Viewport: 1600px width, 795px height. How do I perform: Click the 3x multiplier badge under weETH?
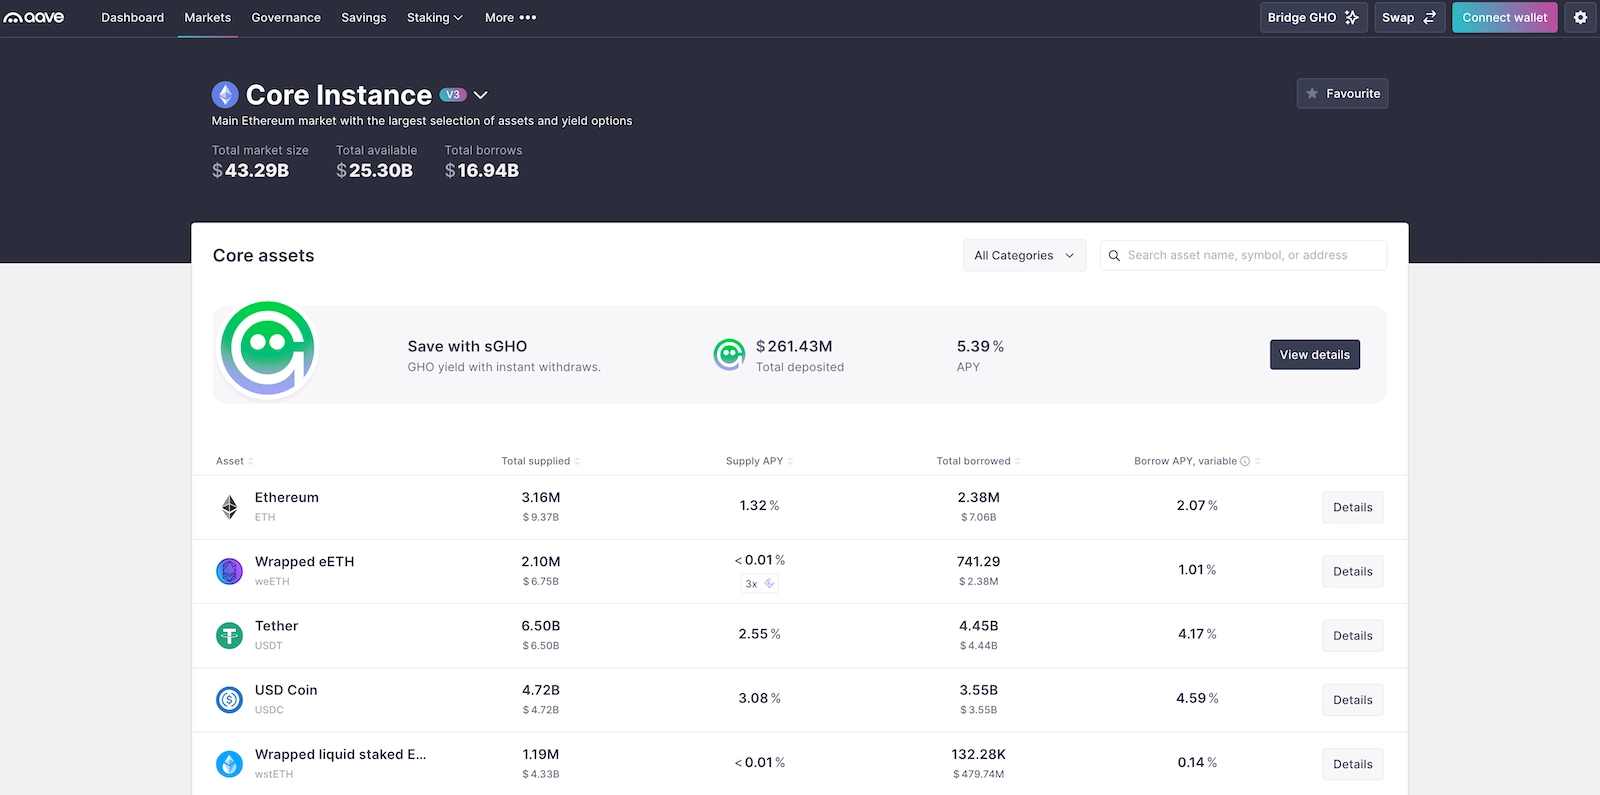point(759,584)
